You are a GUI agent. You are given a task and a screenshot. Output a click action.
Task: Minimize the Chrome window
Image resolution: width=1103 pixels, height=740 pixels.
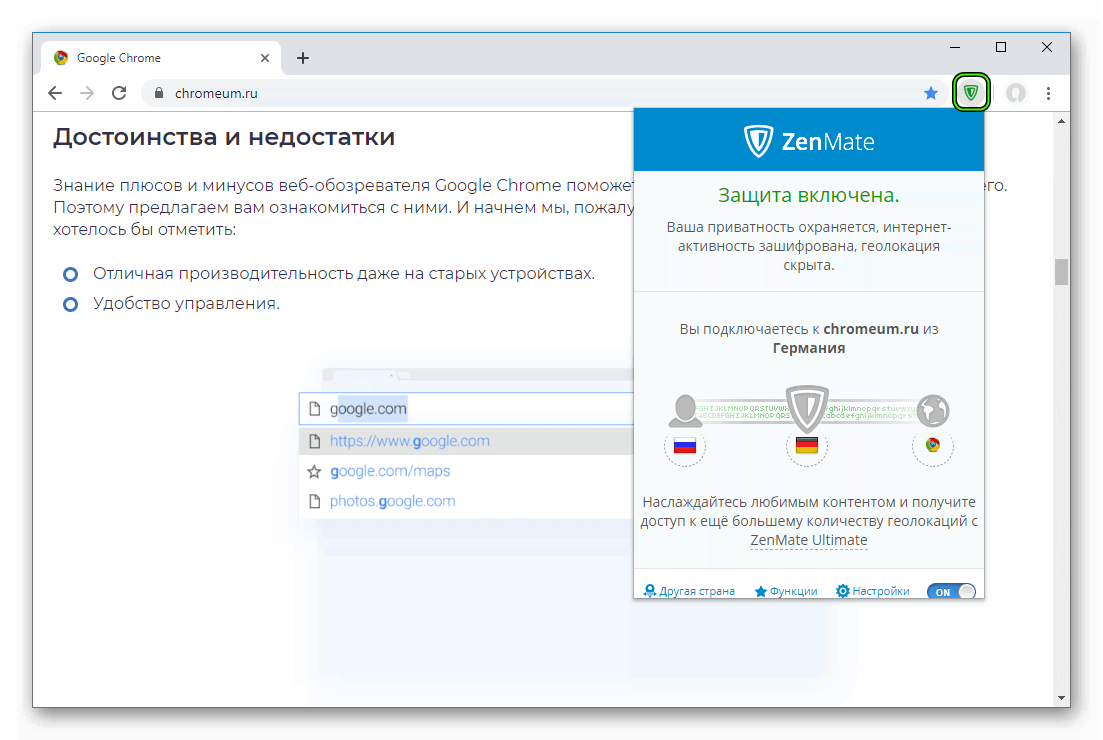click(955, 47)
